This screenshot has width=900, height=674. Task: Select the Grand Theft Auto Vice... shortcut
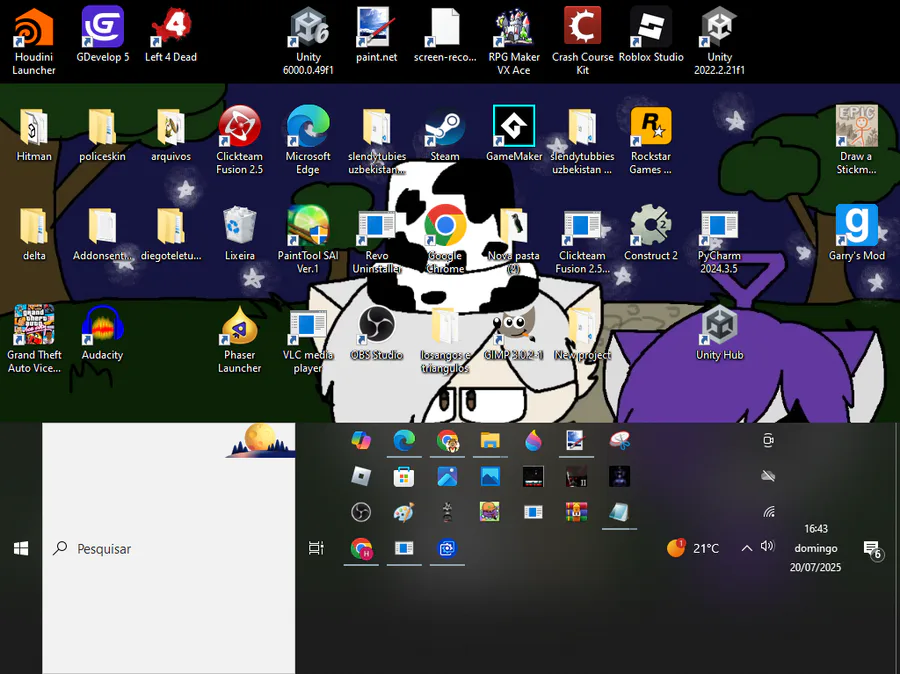tap(34, 339)
